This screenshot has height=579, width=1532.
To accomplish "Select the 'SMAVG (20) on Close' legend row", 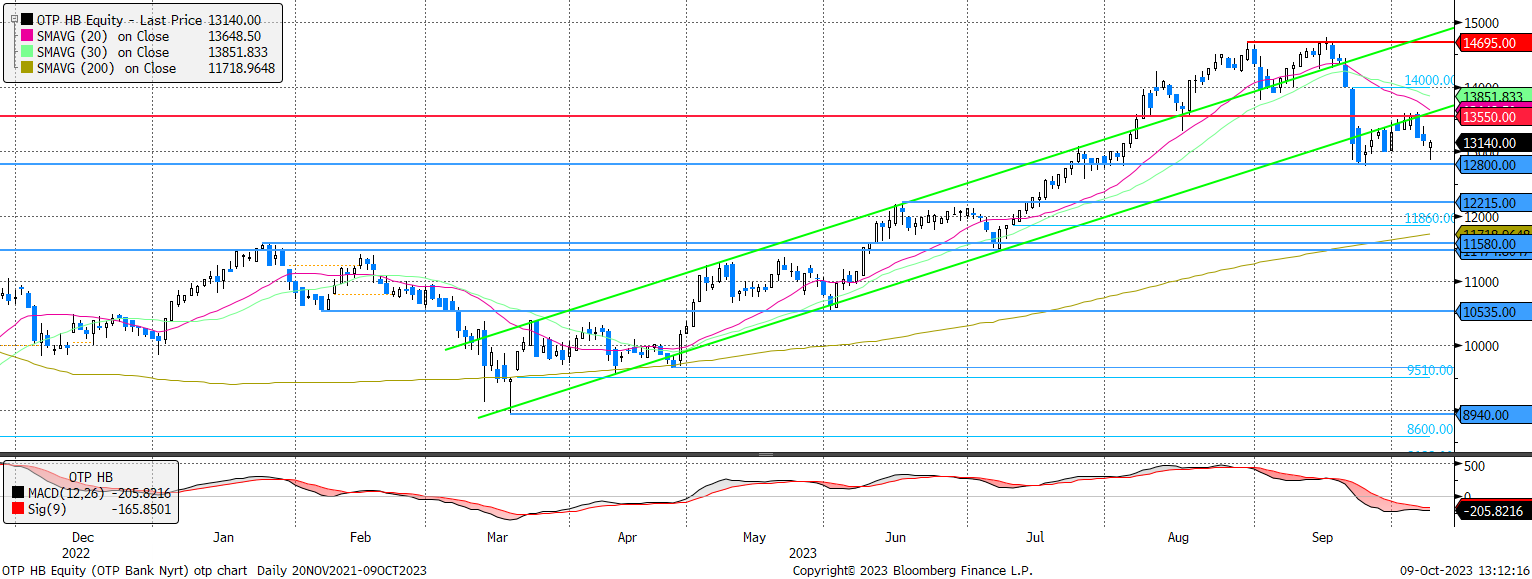I will click(149, 36).
